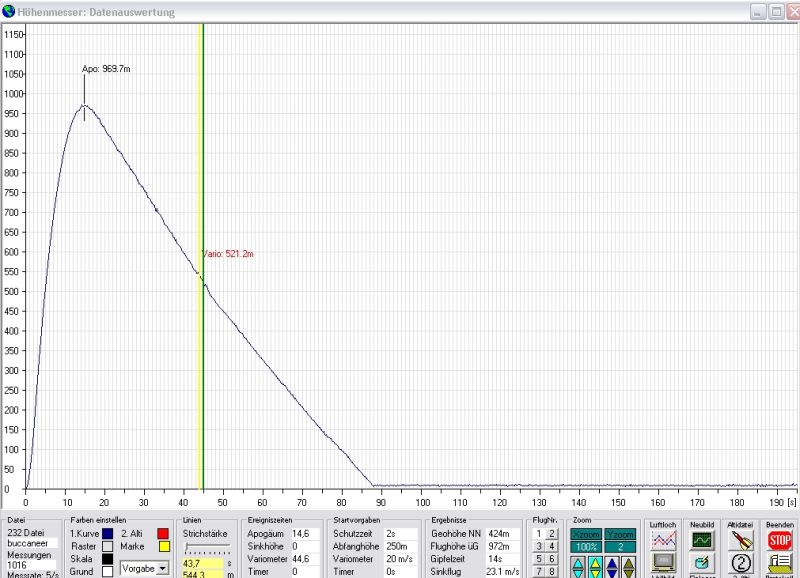The width and height of the screenshot is (800, 578).
Task: Click the olive up/down zoom arrows
Action: 629,567
